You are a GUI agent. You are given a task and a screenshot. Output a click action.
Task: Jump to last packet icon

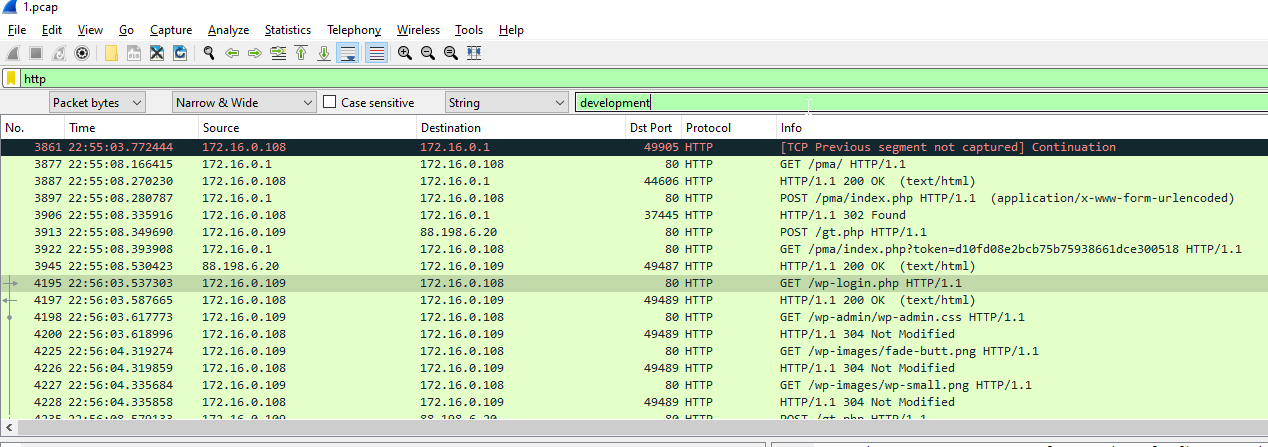coord(324,53)
